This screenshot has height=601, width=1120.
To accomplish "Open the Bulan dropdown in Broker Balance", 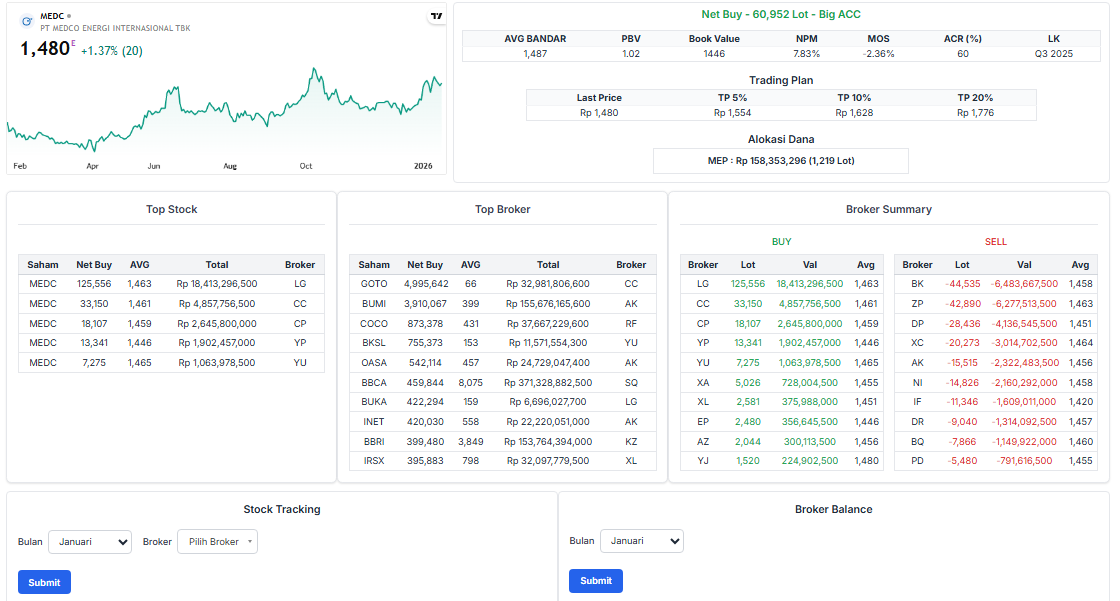I will click(x=641, y=541).
